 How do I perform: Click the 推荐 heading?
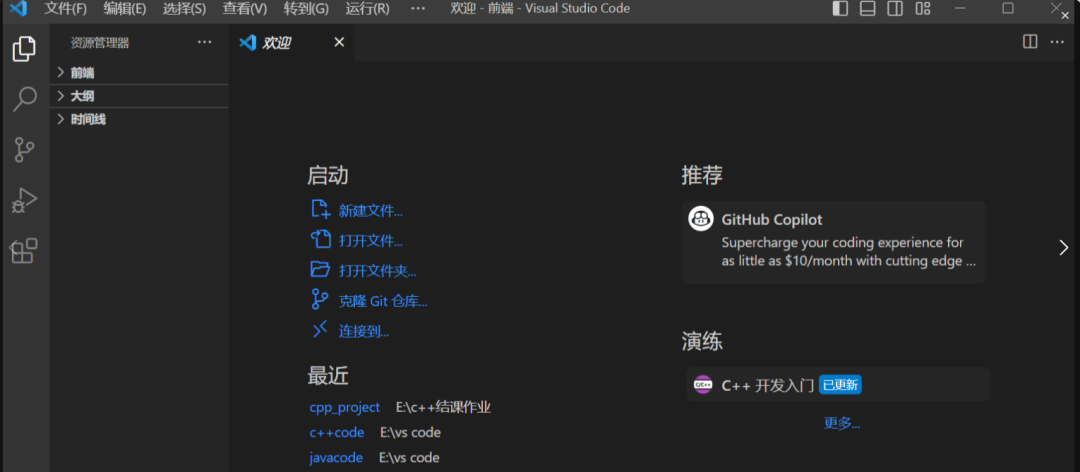point(703,175)
